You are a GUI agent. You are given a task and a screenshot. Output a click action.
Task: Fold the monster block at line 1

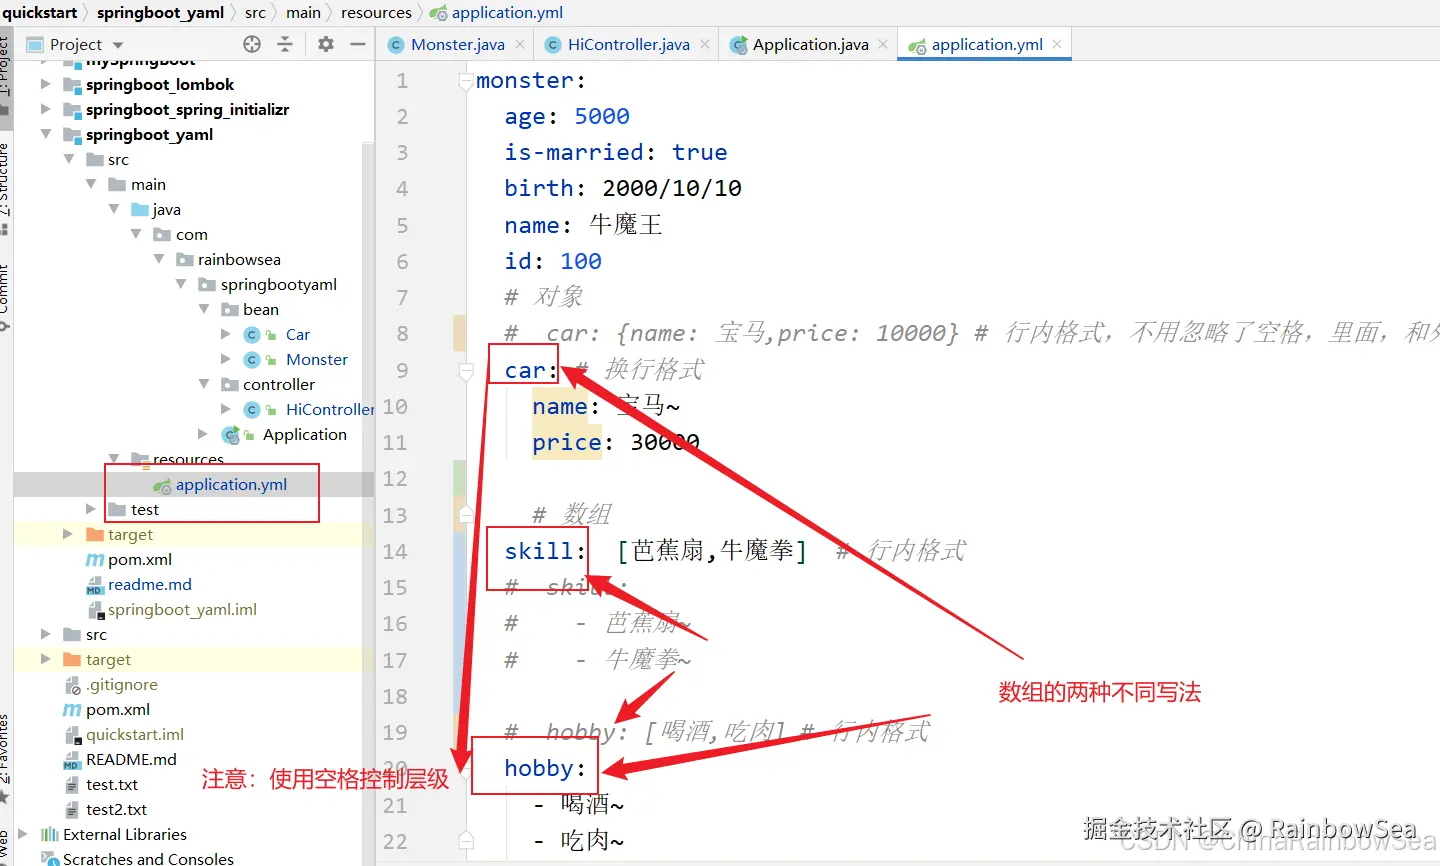(466, 81)
